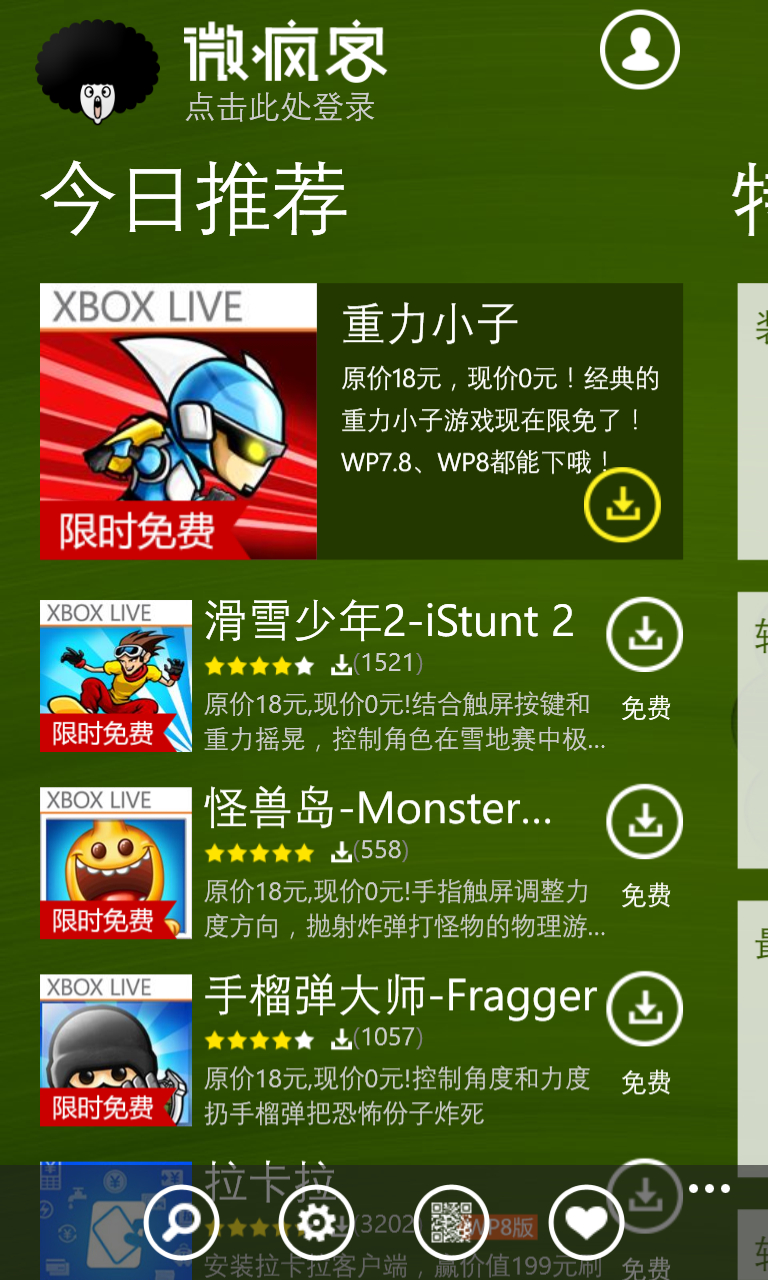Open the 手榴弹大师-Fragger title text
This screenshot has width=768, height=1280.
pos(401,995)
